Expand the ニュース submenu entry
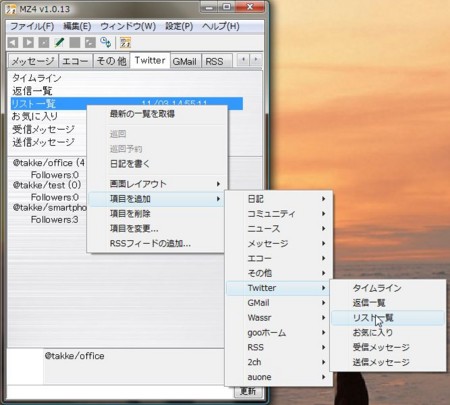 (x=279, y=229)
